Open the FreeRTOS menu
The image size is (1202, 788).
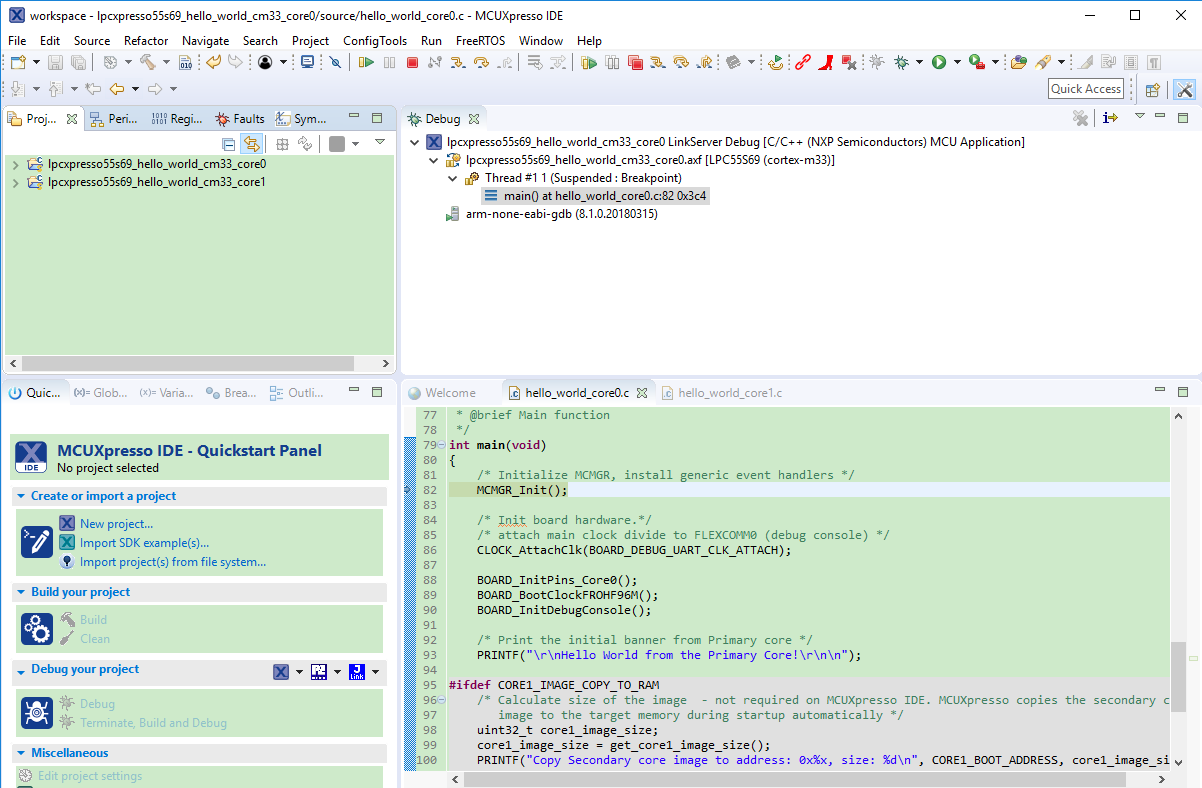(x=481, y=40)
